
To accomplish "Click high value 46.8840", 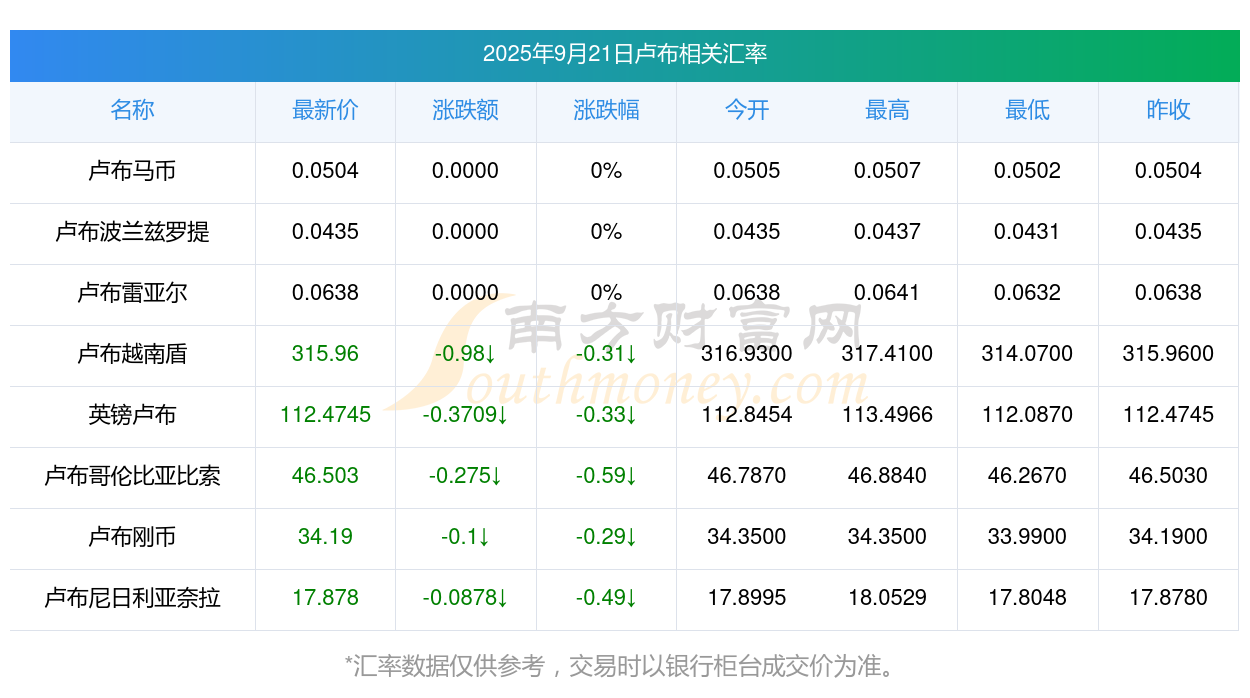I will click(887, 476).
